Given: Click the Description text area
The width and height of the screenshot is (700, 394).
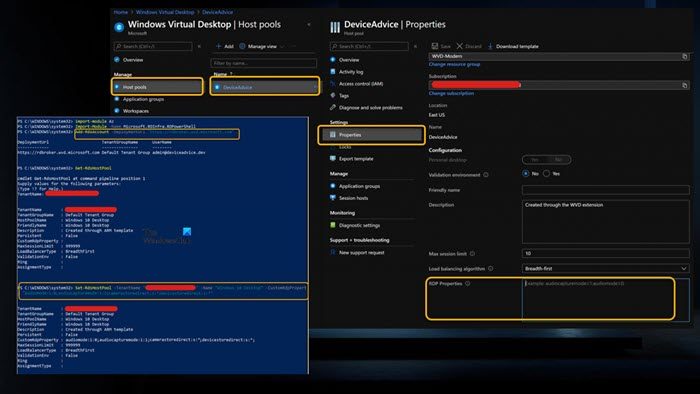Looking at the screenshot, I should (605, 221).
